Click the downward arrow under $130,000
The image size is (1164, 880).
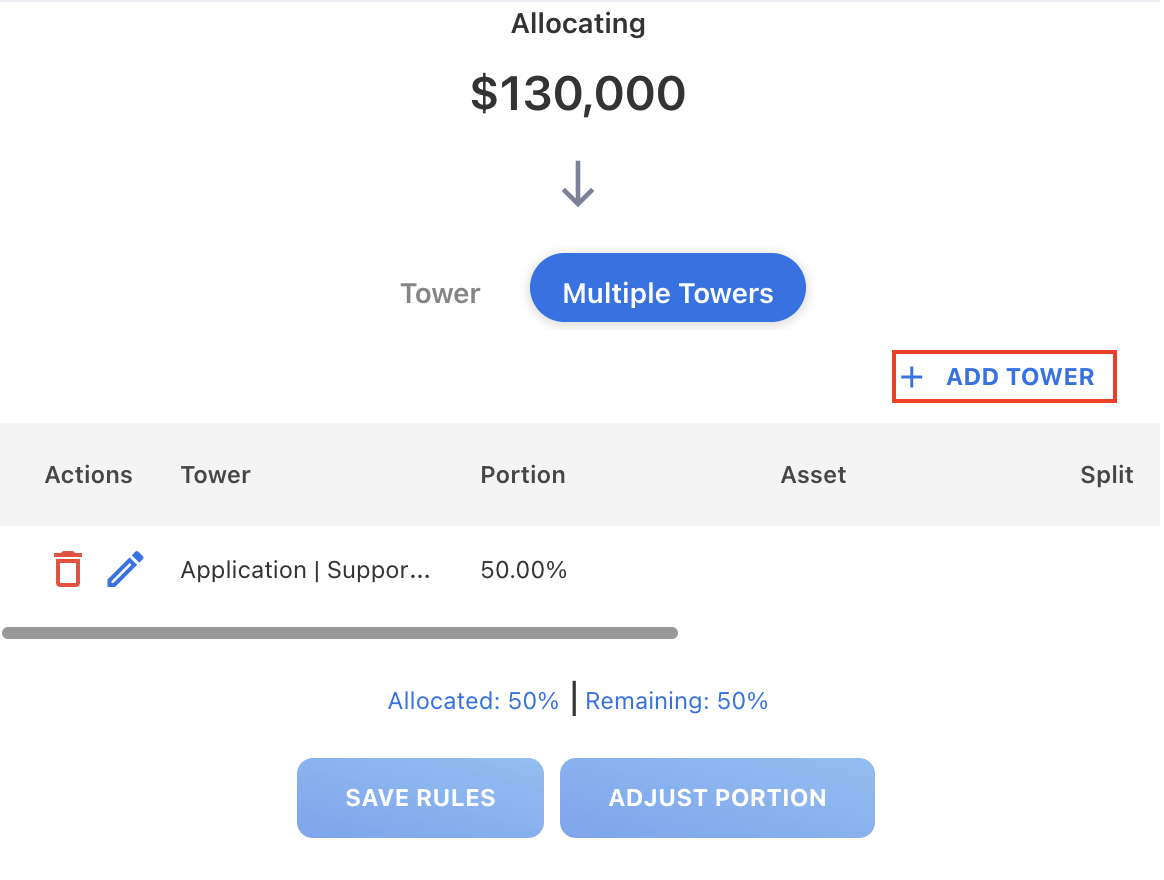click(x=578, y=183)
